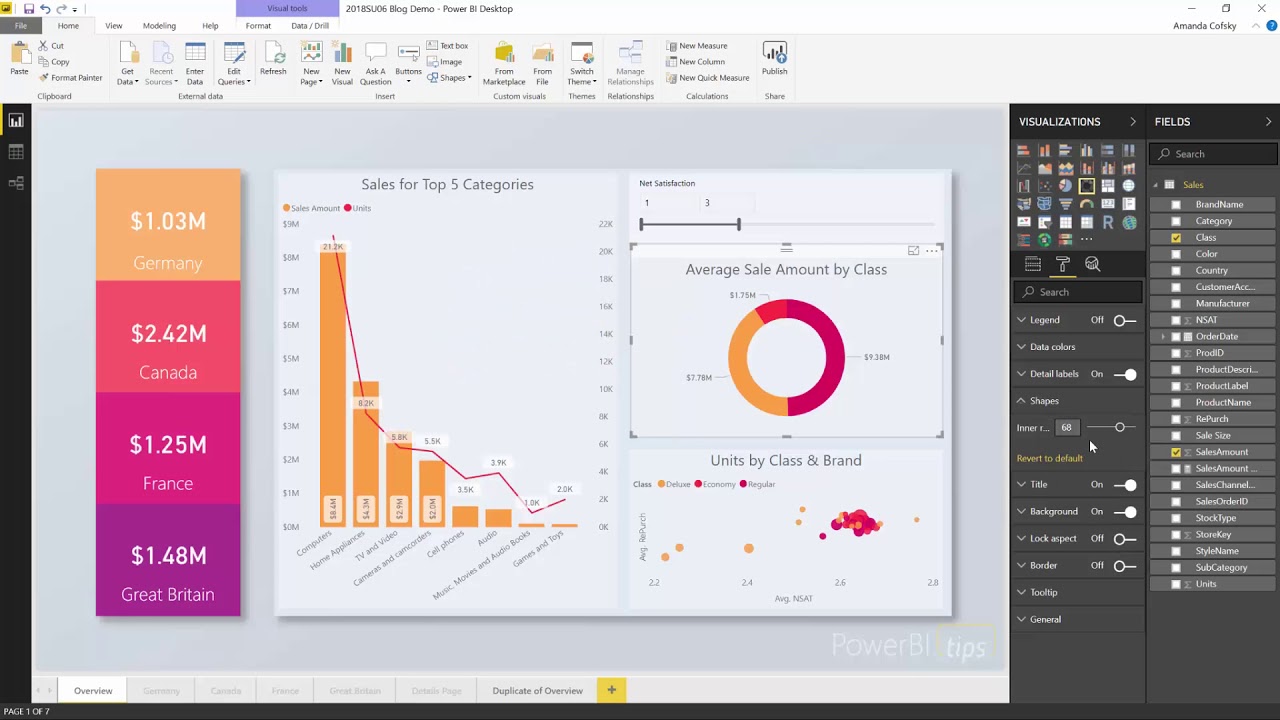Click the New Column button
Screen dimensions: 1280x720
[694, 62]
